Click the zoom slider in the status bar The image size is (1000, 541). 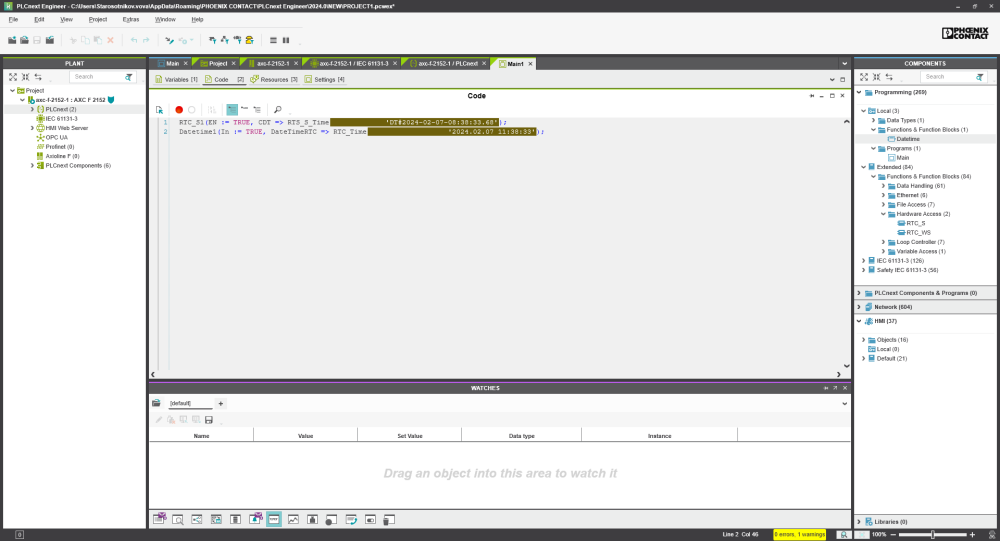[932, 534]
